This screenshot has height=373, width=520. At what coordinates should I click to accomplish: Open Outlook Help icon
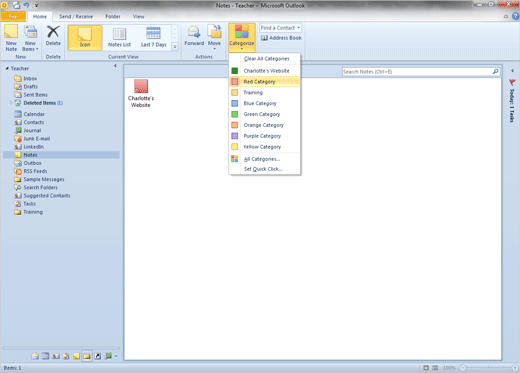pyautogui.click(x=515, y=16)
